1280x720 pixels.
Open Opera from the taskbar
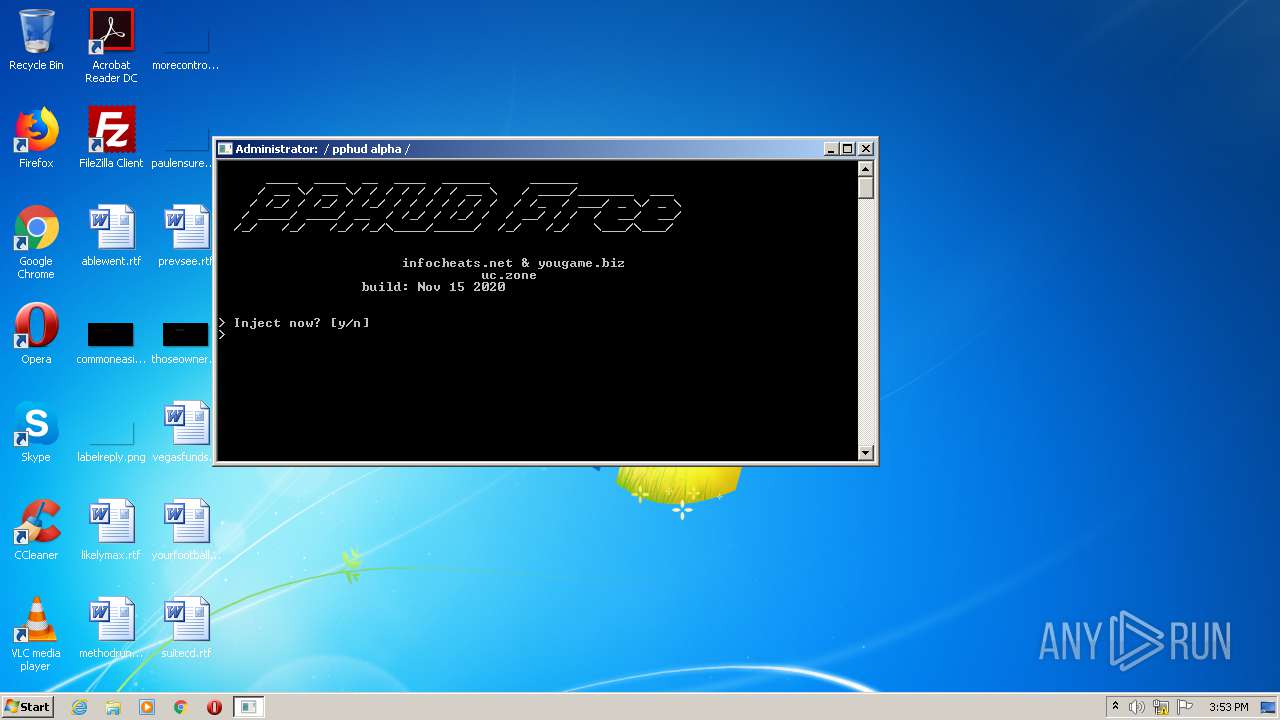[214, 707]
